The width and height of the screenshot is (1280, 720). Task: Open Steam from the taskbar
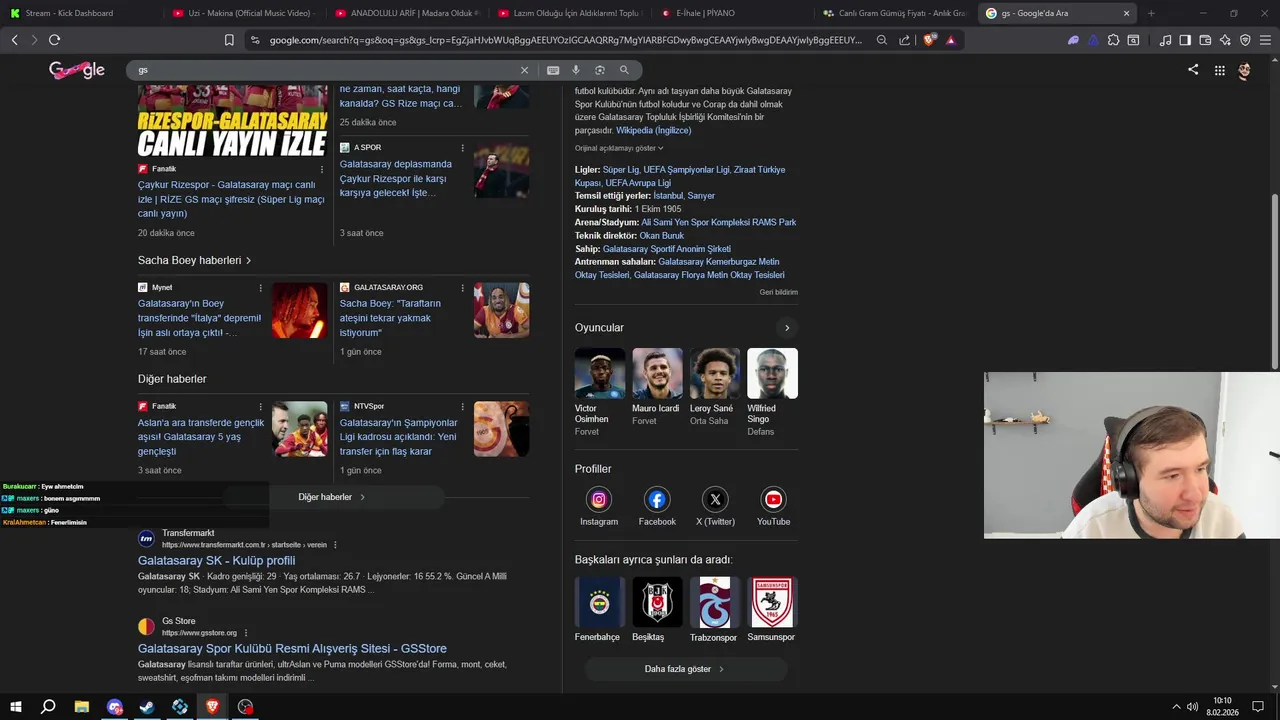(x=147, y=707)
